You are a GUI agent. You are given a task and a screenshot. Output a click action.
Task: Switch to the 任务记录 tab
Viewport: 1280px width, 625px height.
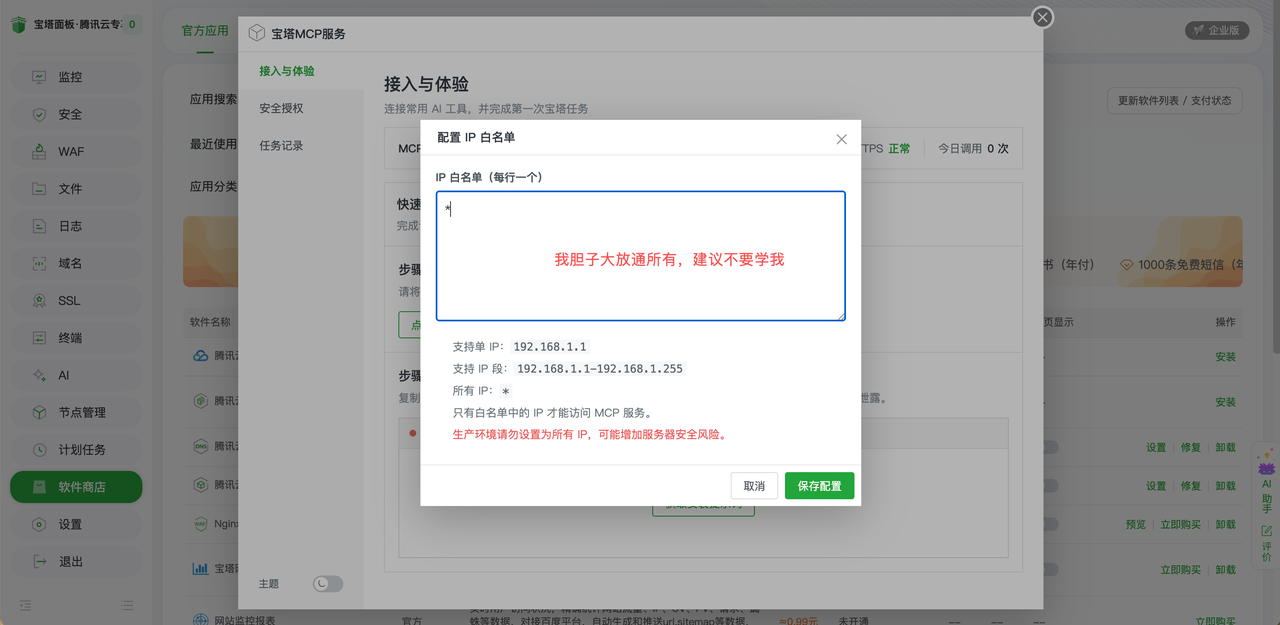281,145
